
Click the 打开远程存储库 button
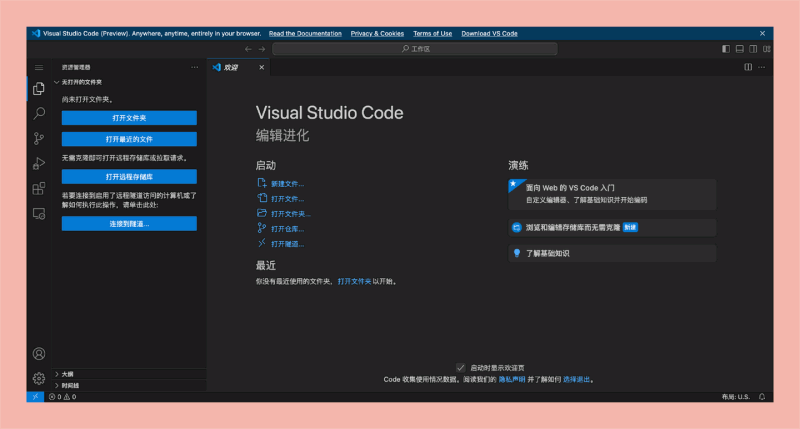pos(129,176)
